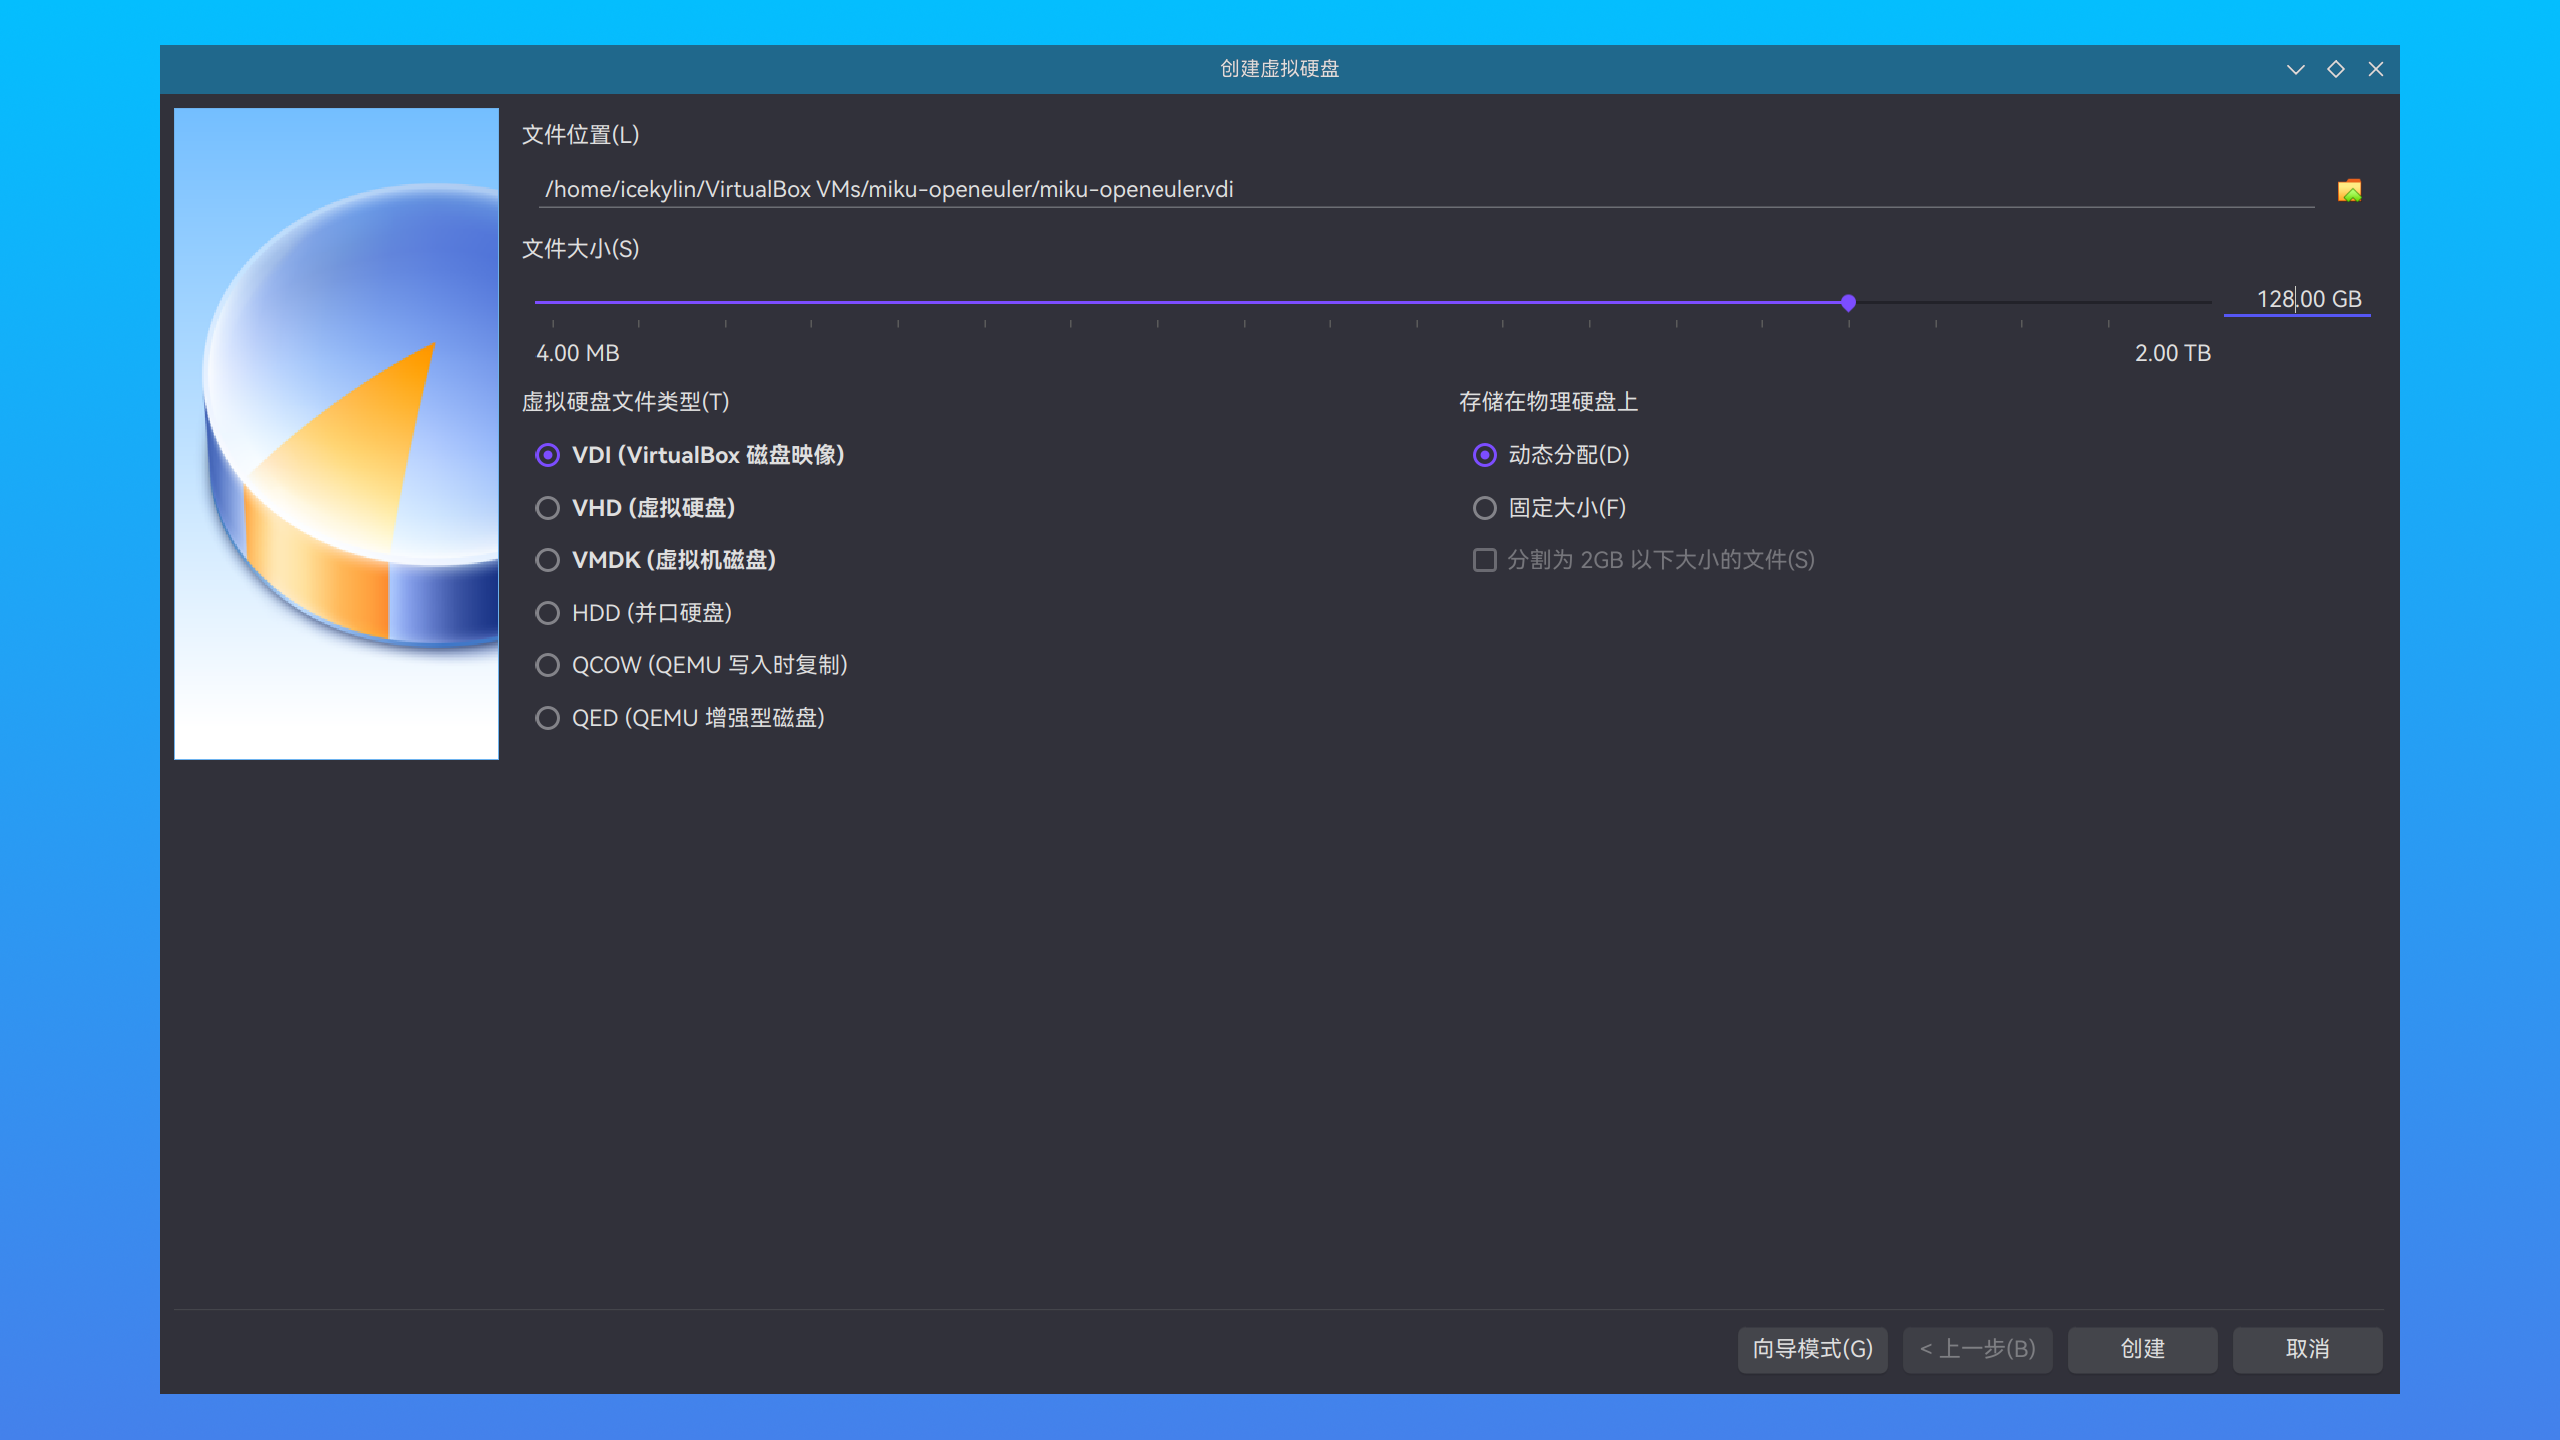Click the virtual disk illustration image

click(336, 433)
